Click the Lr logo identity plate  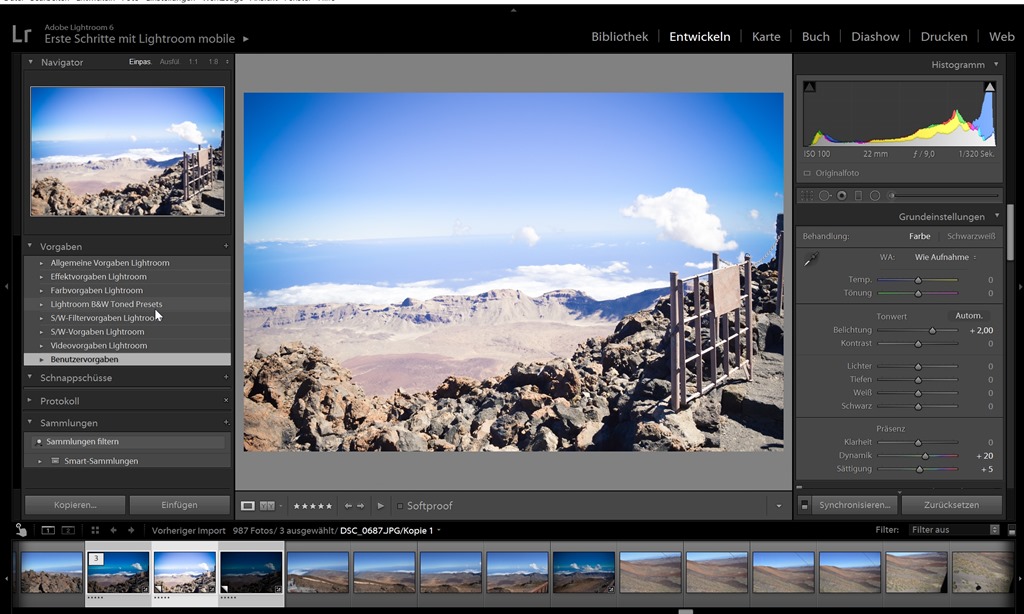click(22, 34)
